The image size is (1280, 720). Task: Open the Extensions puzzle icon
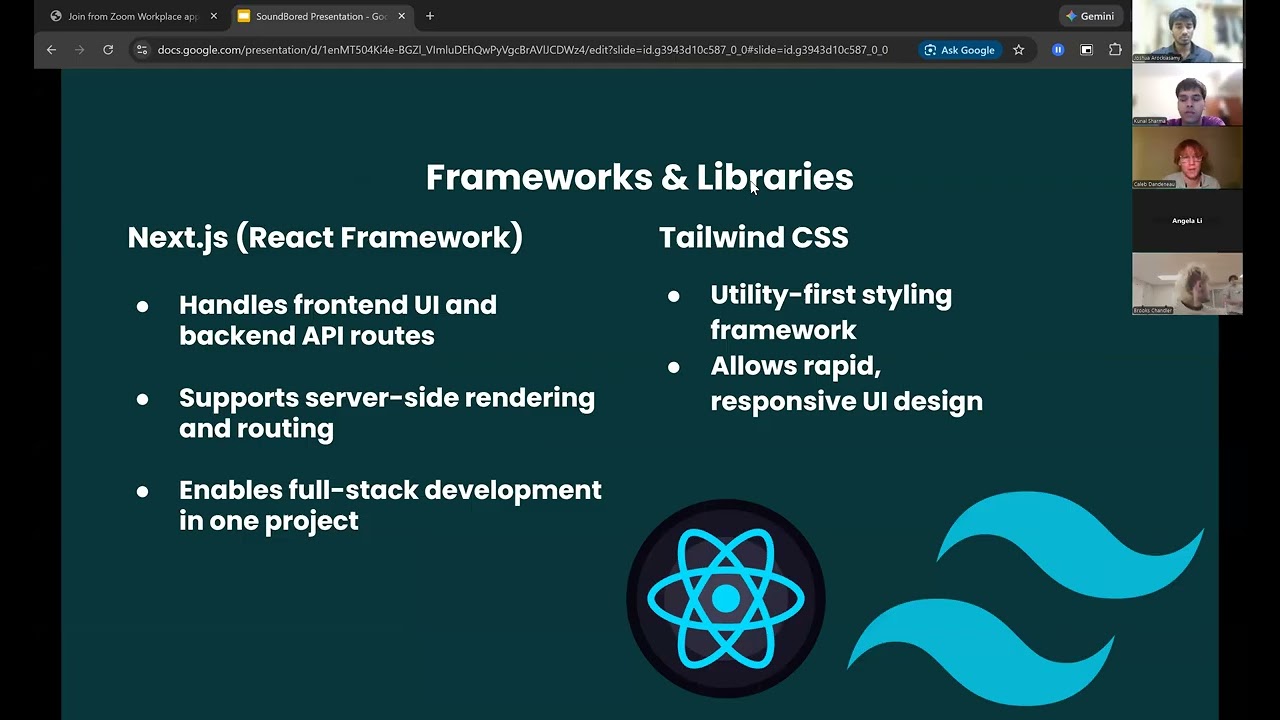[x=1115, y=50]
